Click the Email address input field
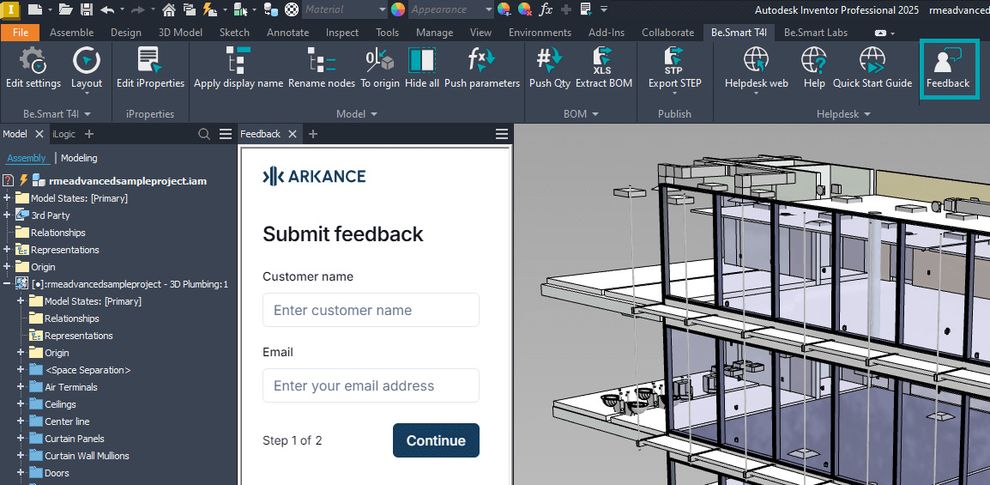 (x=371, y=385)
